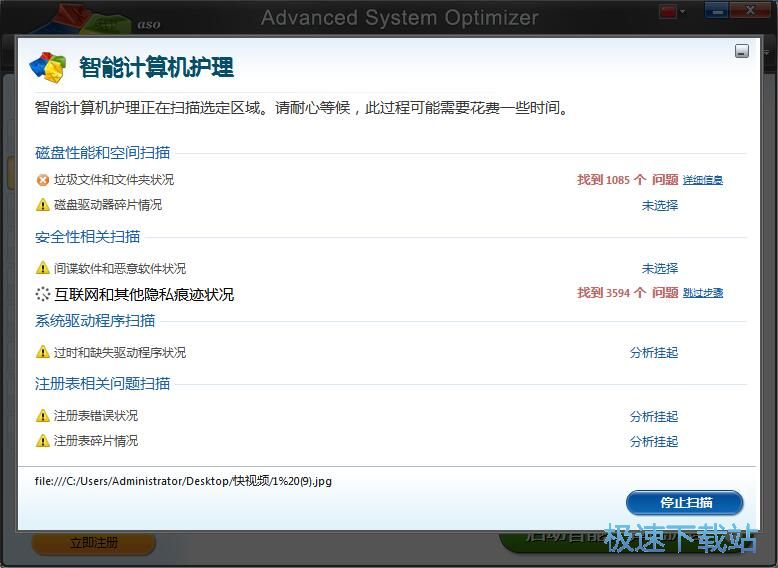Select the 间谍软件和恶意软件状况 row text
778x568 pixels.
pos(120,268)
